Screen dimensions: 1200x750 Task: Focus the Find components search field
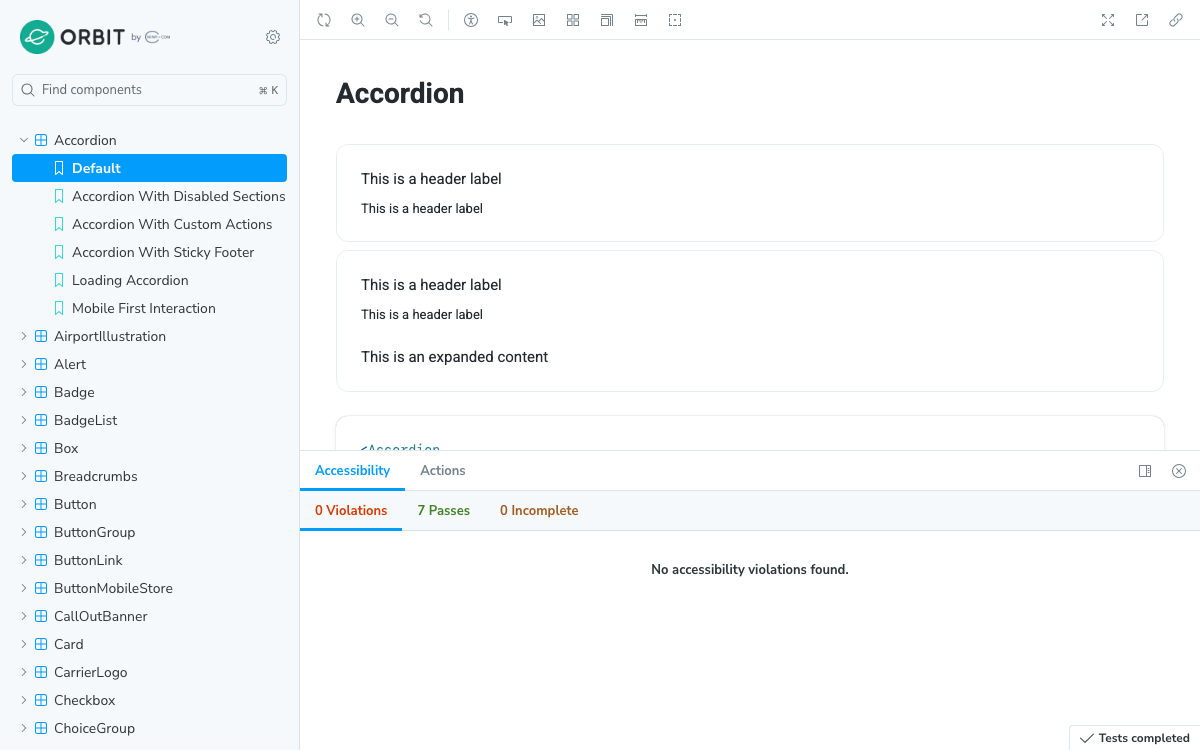click(x=149, y=90)
